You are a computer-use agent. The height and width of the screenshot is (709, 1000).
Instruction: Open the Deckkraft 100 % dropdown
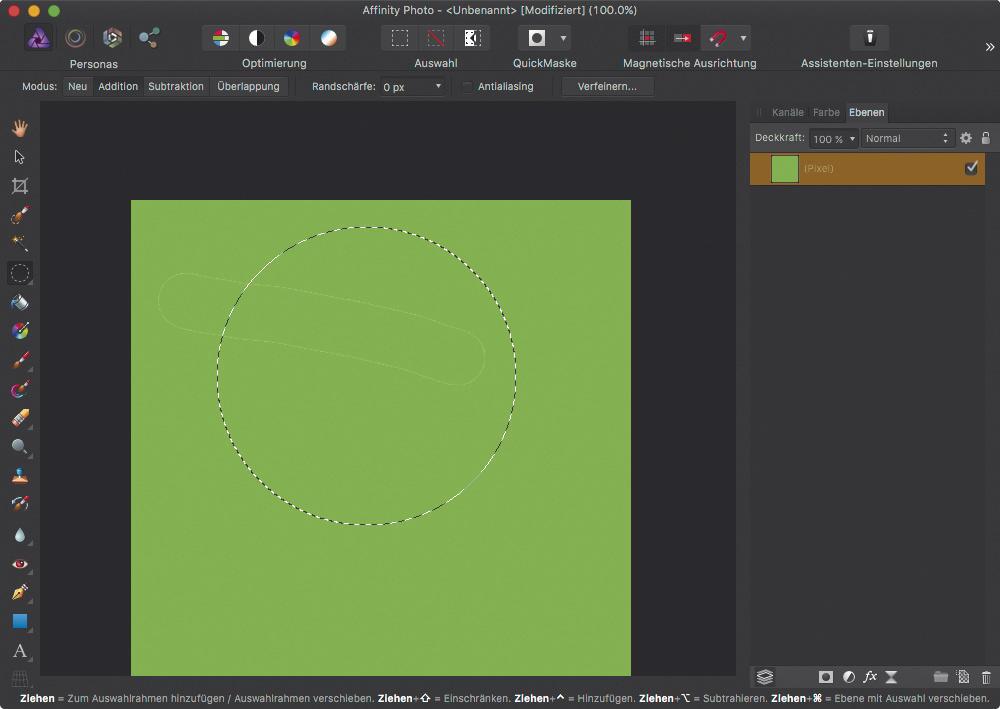833,139
